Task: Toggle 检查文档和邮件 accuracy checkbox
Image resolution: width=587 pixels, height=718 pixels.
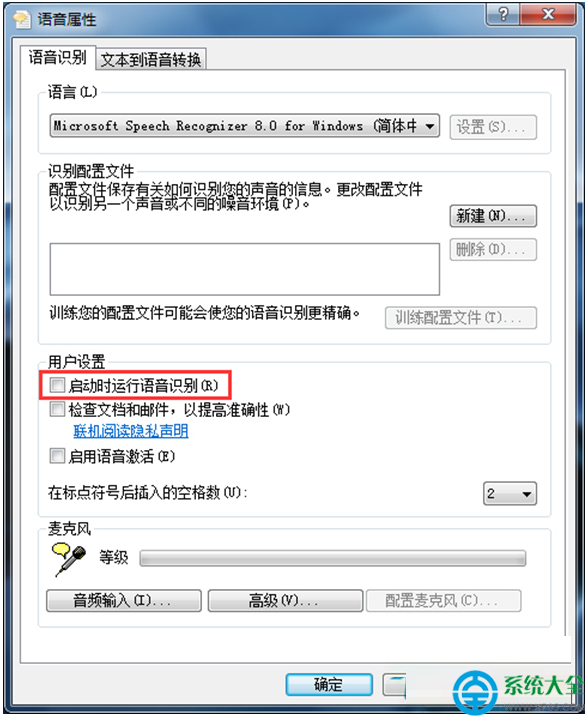Action: (x=57, y=409)
